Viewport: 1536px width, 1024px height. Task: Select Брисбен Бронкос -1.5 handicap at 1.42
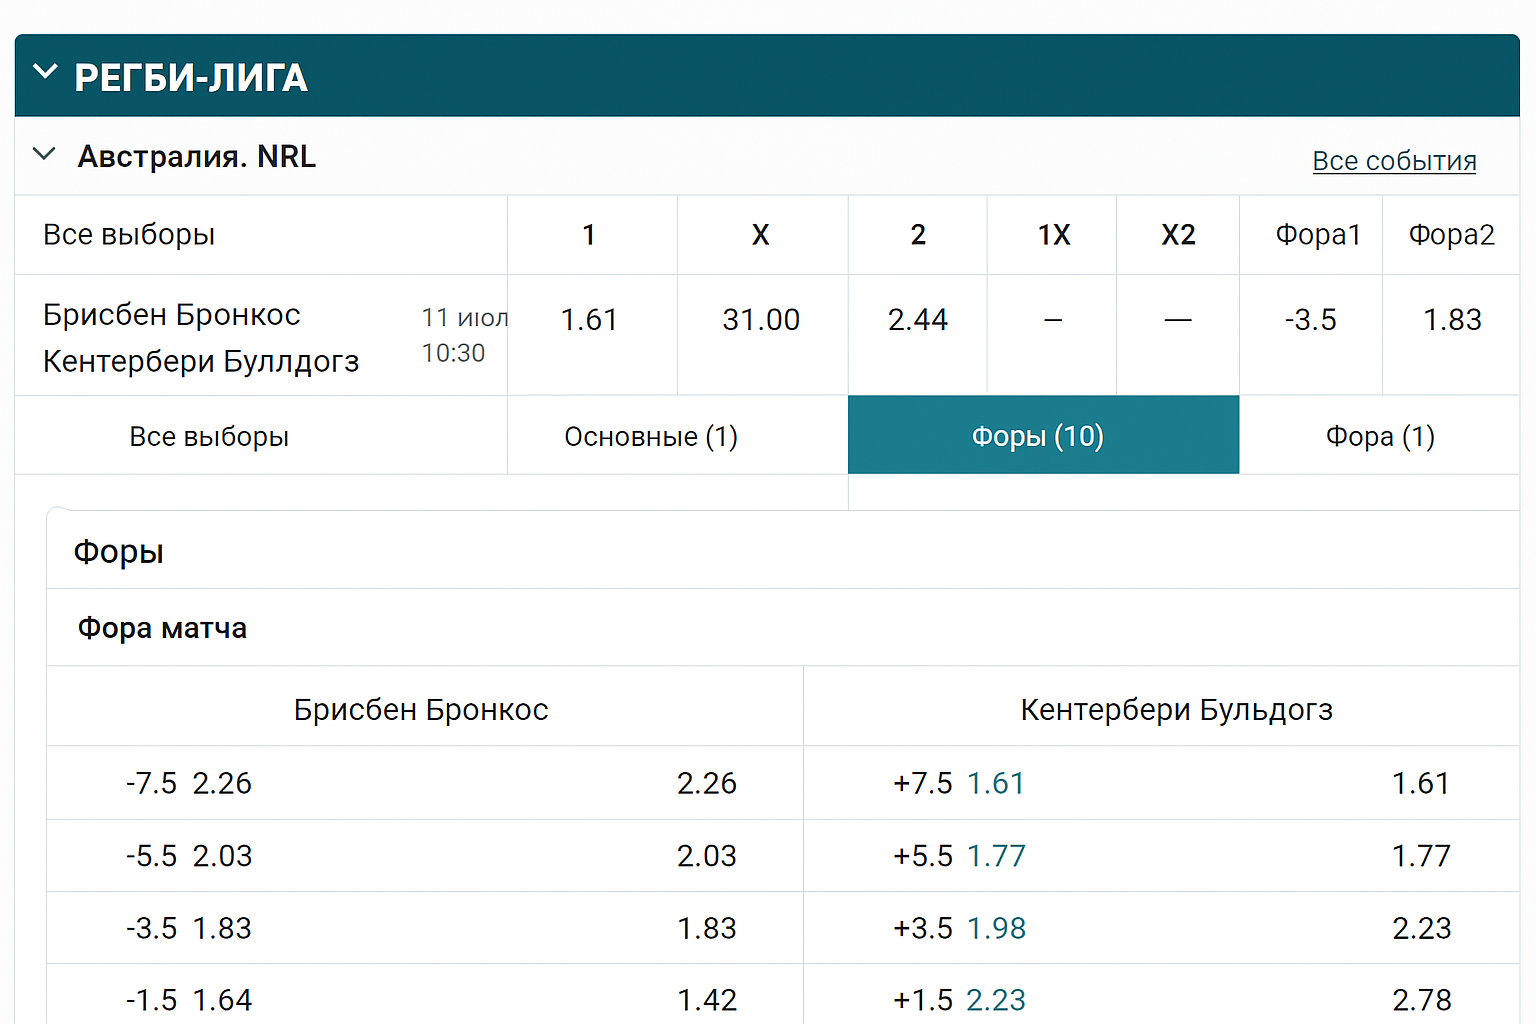coord(706,1000)
